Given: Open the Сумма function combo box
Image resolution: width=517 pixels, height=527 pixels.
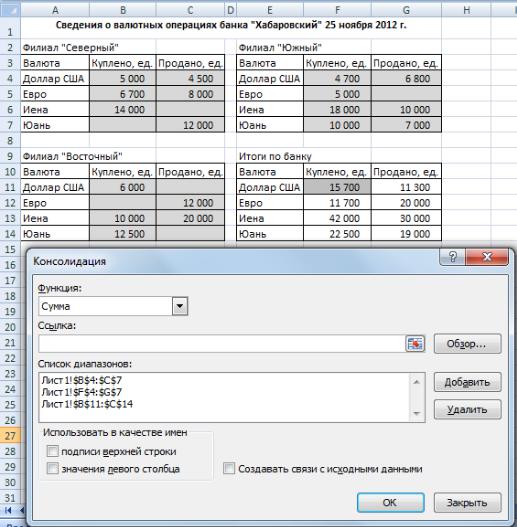Looking at the screenshot, I should point(113,306).
